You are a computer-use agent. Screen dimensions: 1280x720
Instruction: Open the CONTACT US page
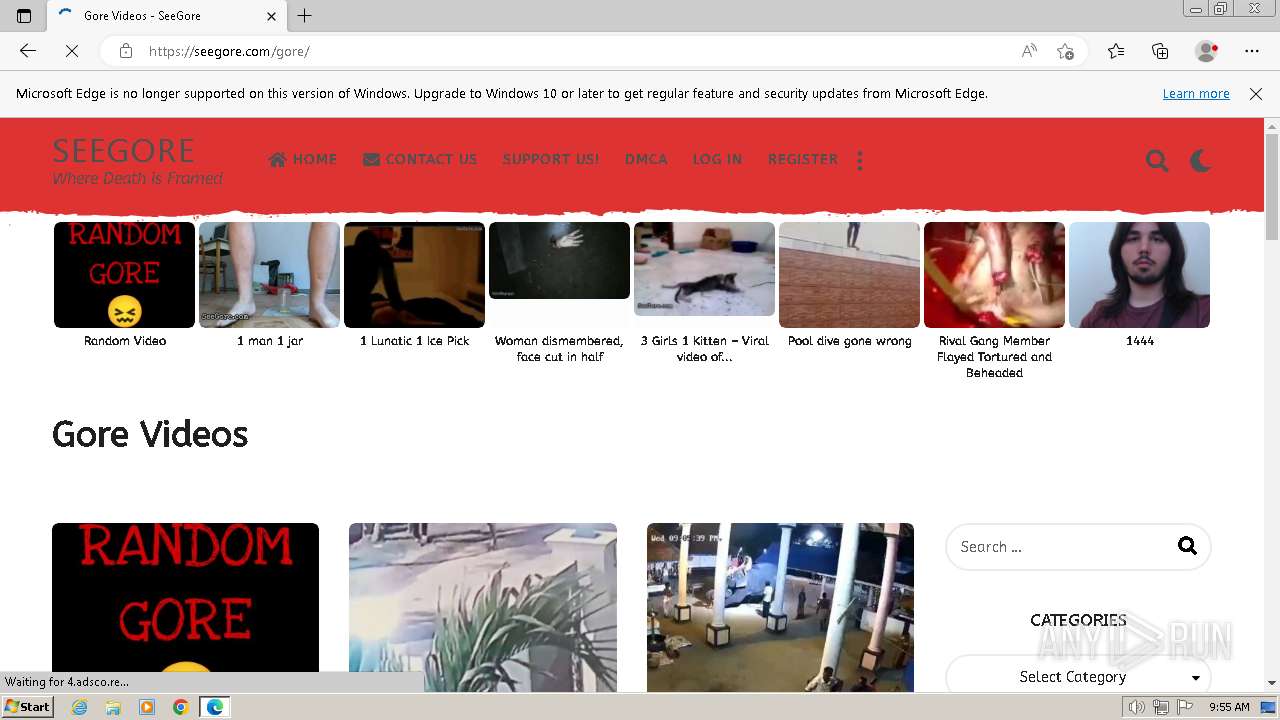[x=420, y=159]
